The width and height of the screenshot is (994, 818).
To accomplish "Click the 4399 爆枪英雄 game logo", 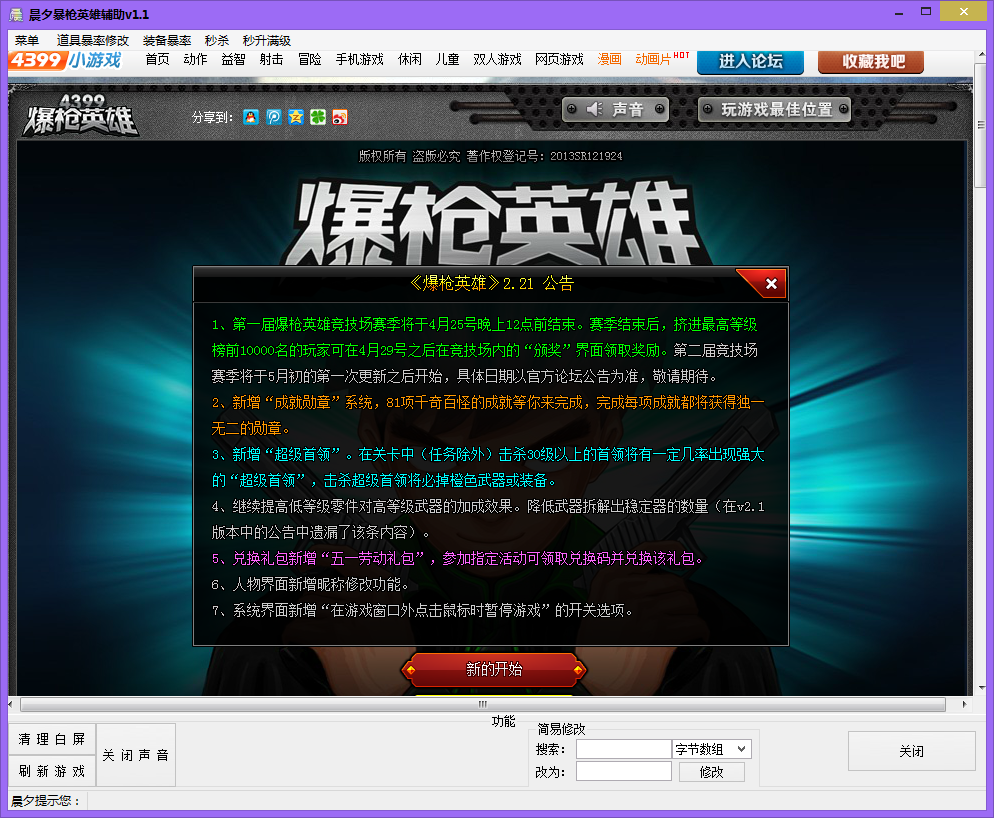I will coord(81,115).
